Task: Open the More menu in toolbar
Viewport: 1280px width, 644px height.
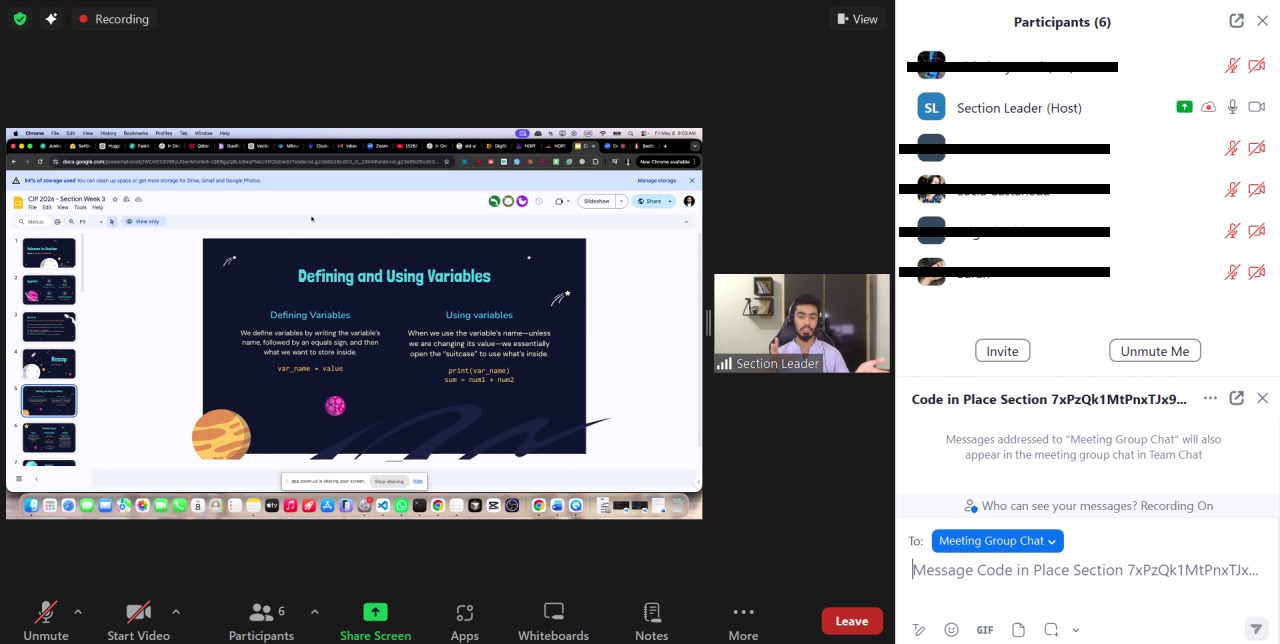Action: pyautogui.click(x=743, y=621)
